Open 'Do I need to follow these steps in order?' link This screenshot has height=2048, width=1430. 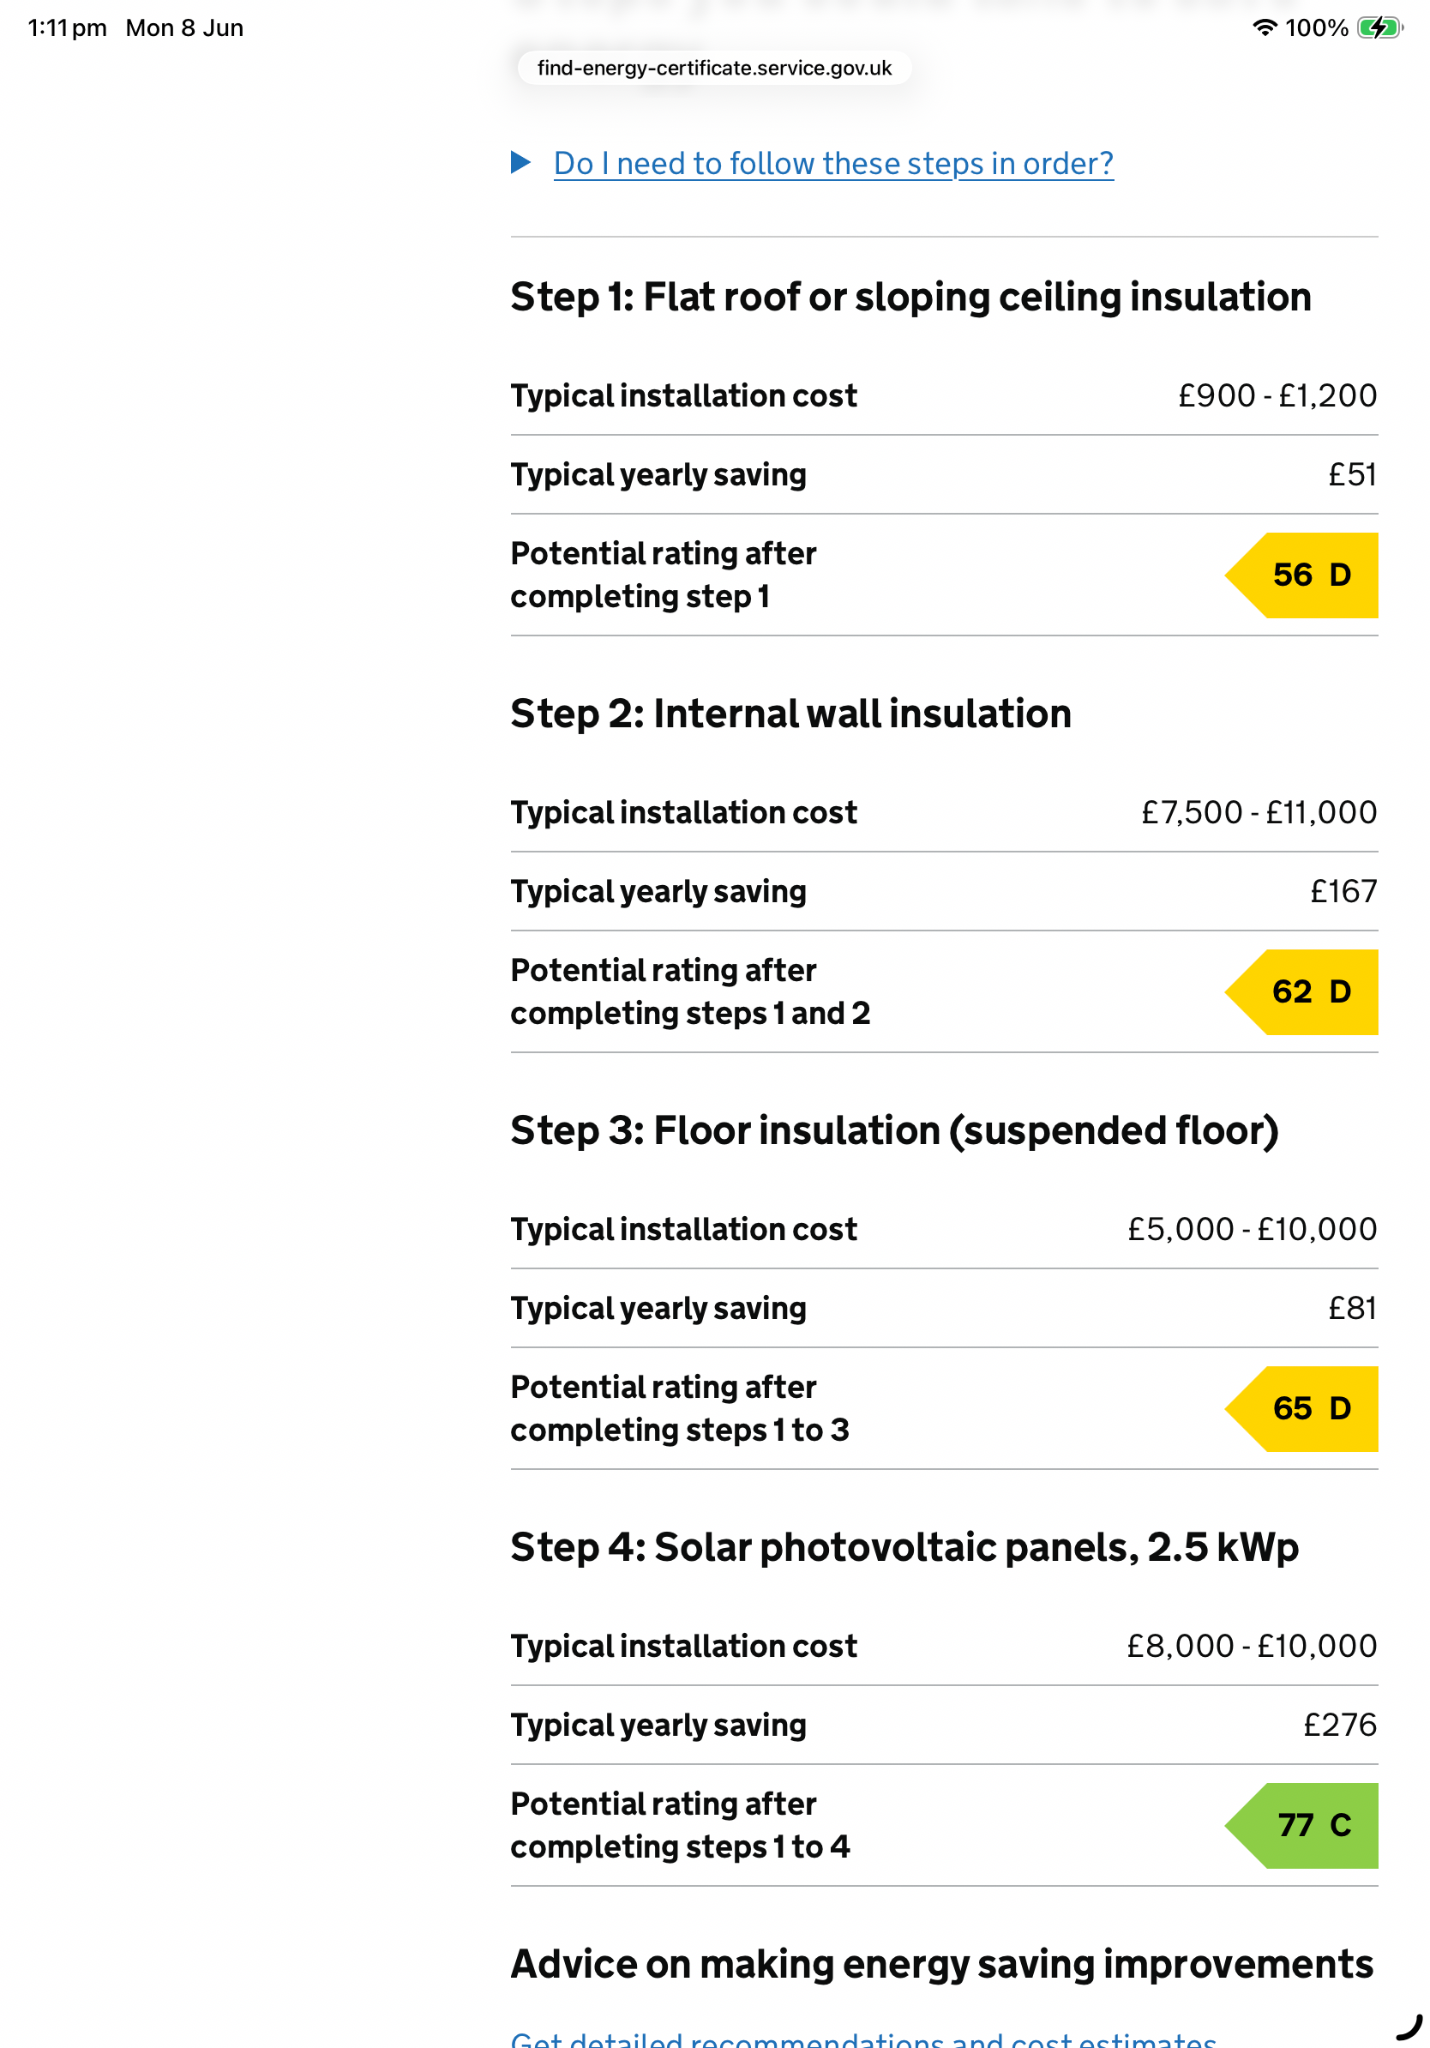pos(833,163)
